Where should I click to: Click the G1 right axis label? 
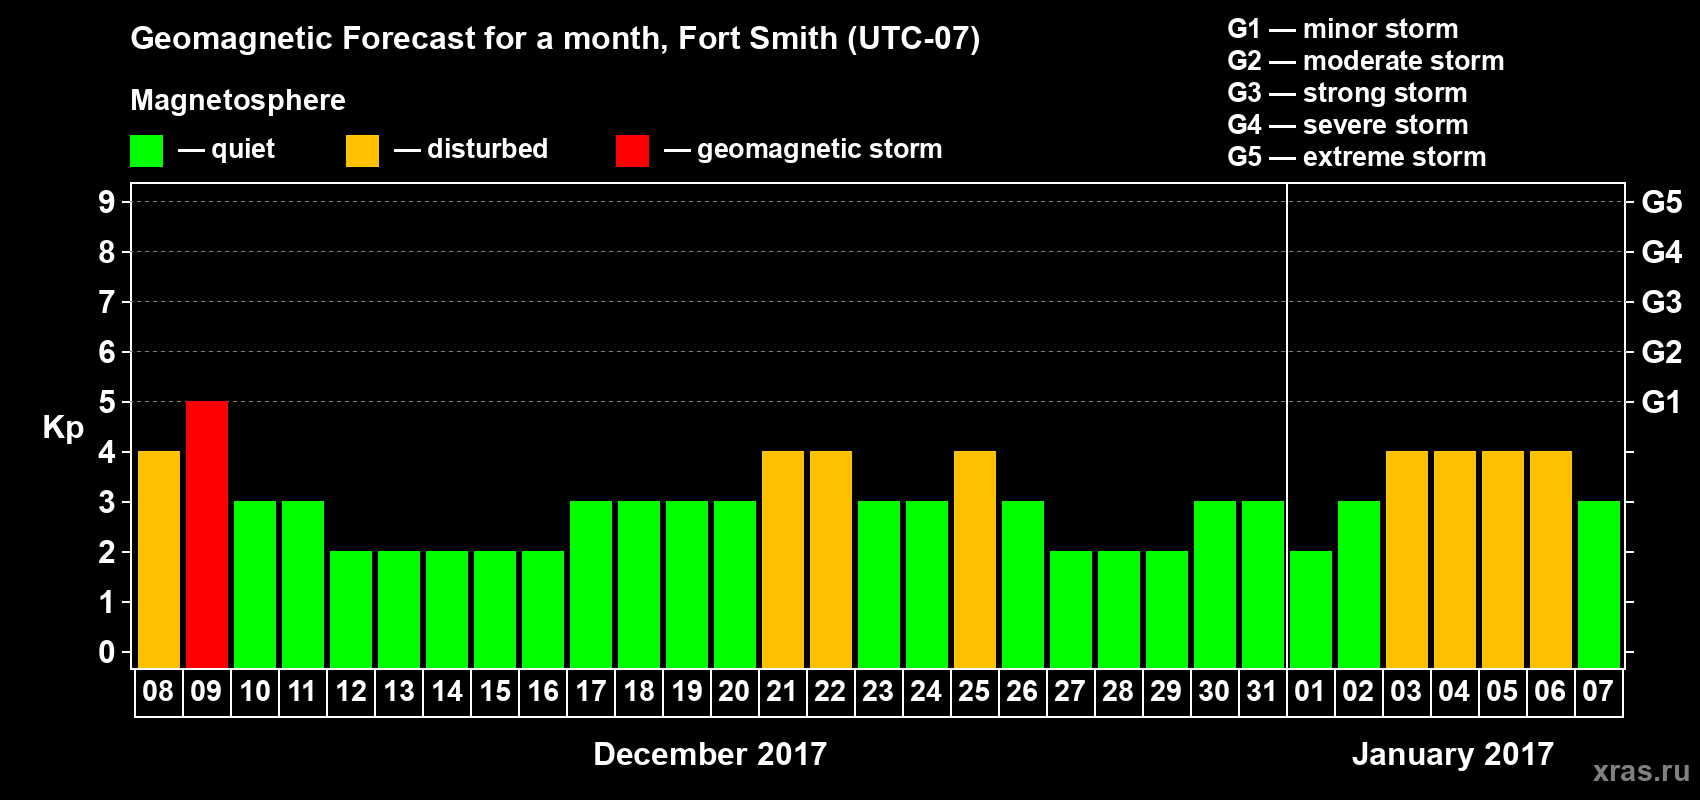click(1662, 402)
